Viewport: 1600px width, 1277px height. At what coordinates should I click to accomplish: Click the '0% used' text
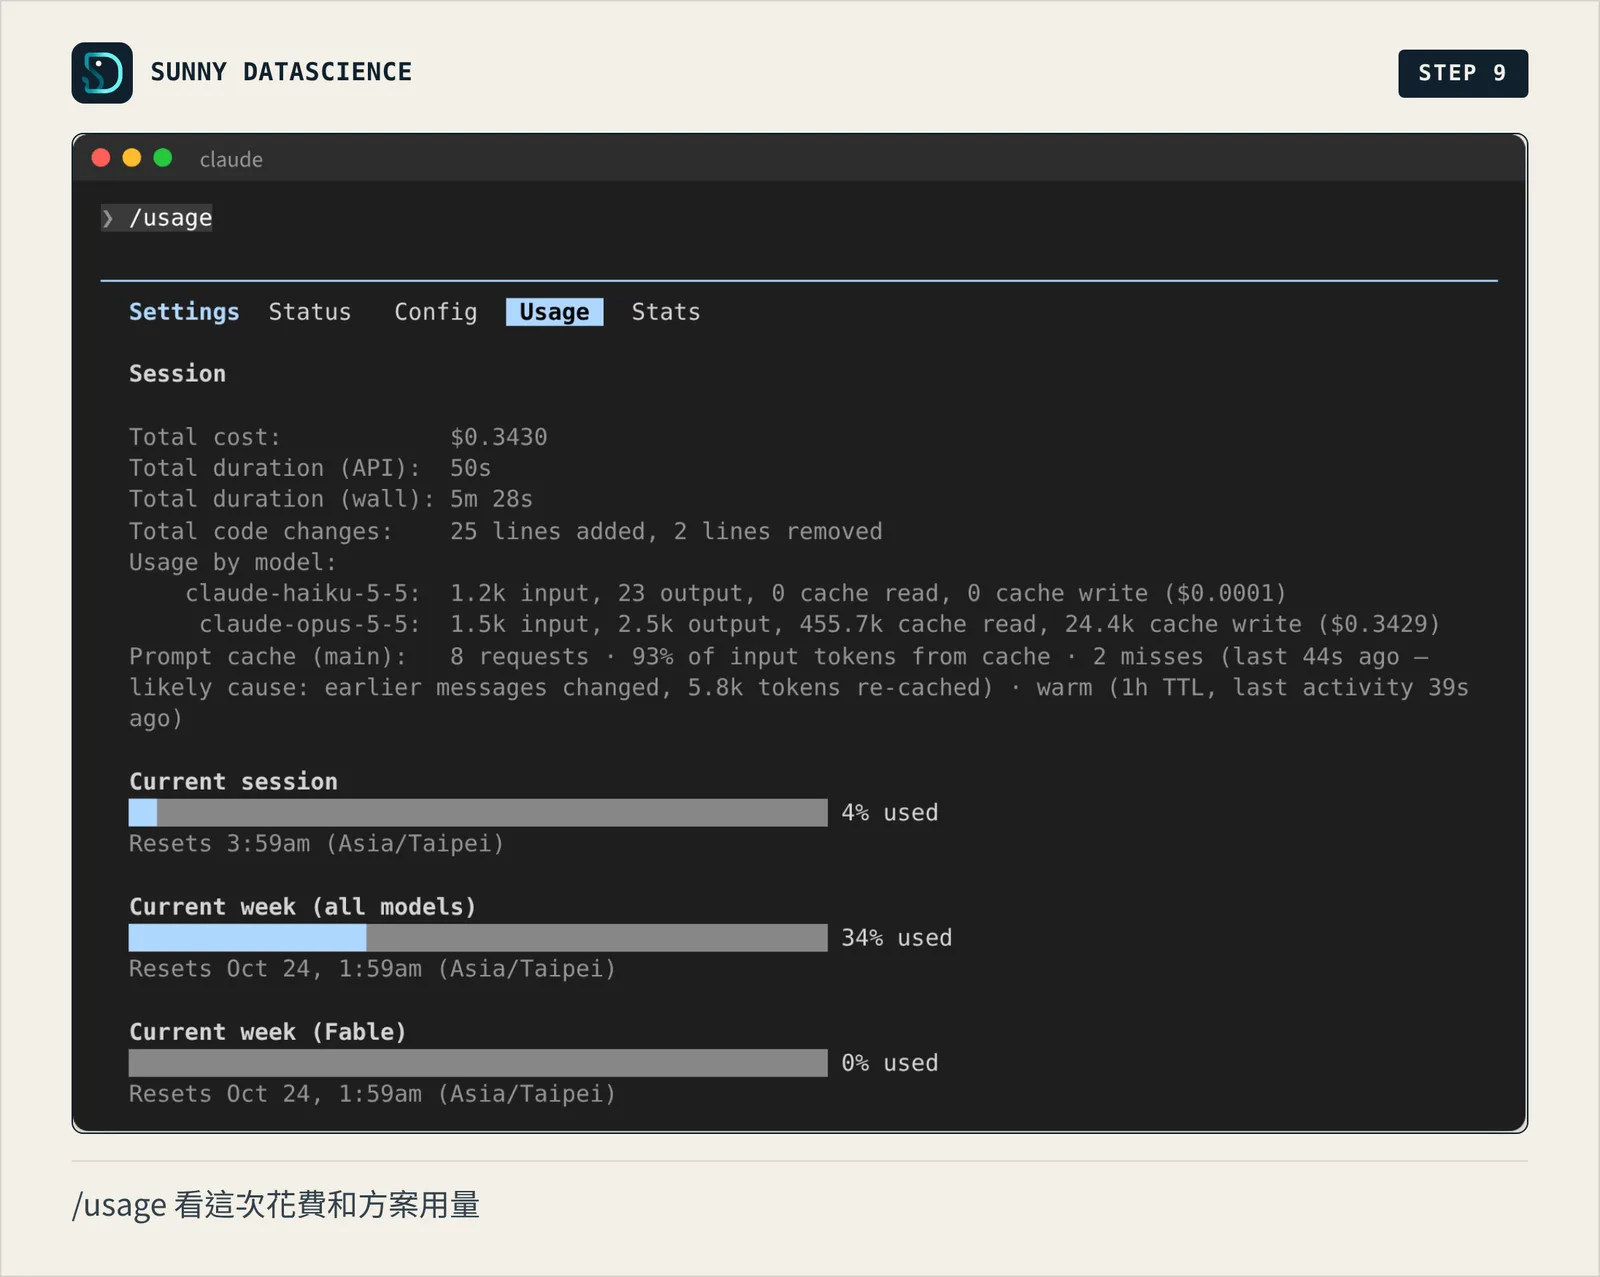890,1062
